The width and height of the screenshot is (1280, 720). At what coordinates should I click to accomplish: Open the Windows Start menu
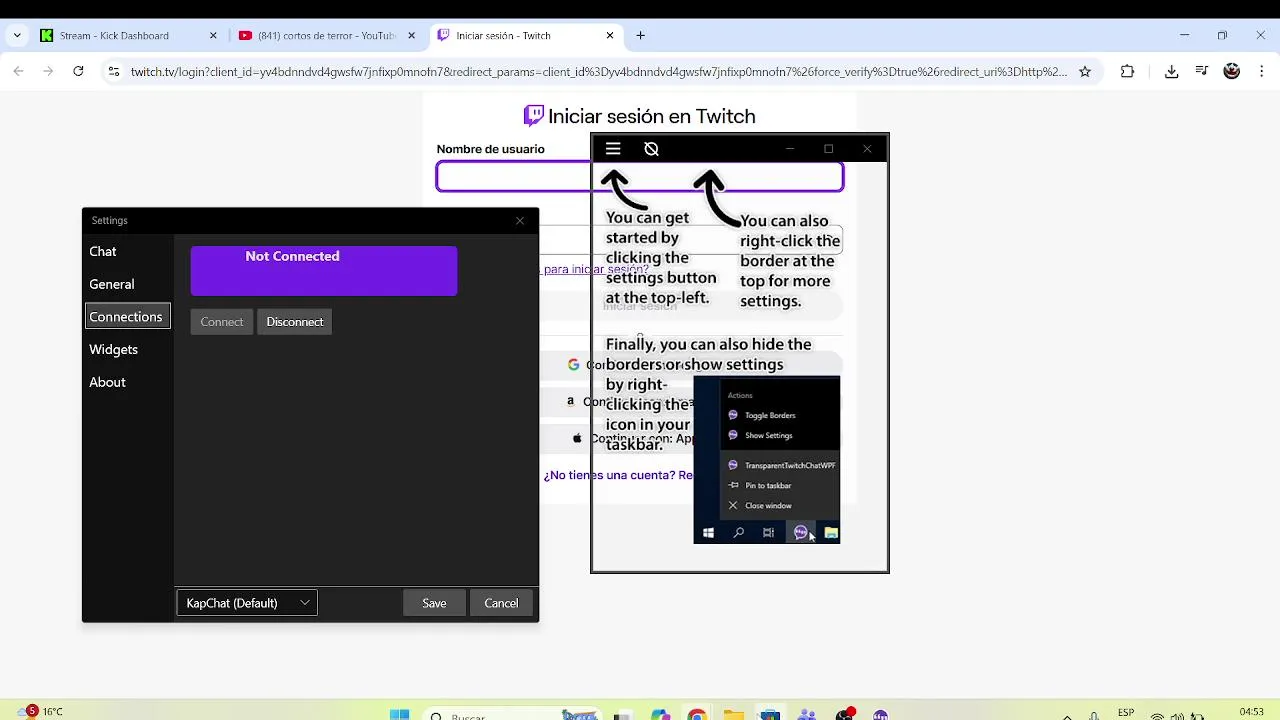399,714
